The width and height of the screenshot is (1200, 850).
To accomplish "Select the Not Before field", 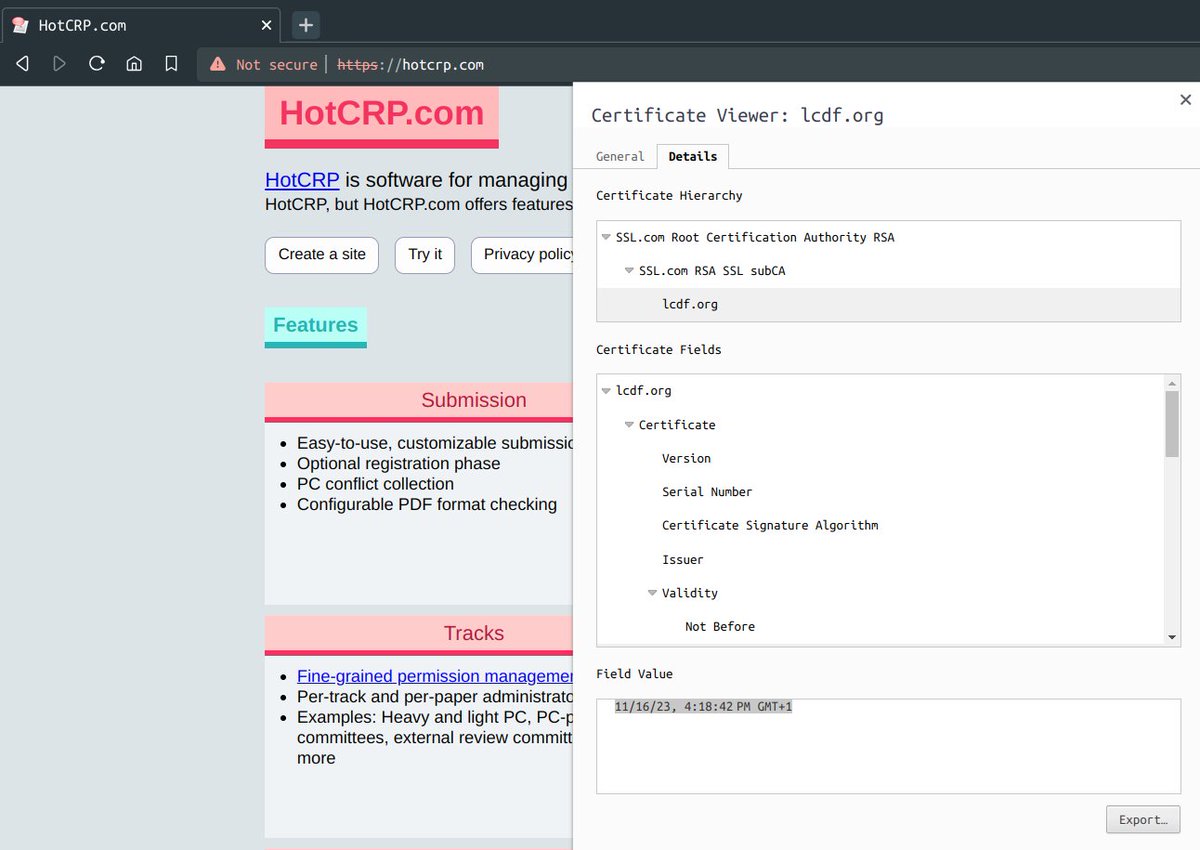I will [x=720, y=627].
